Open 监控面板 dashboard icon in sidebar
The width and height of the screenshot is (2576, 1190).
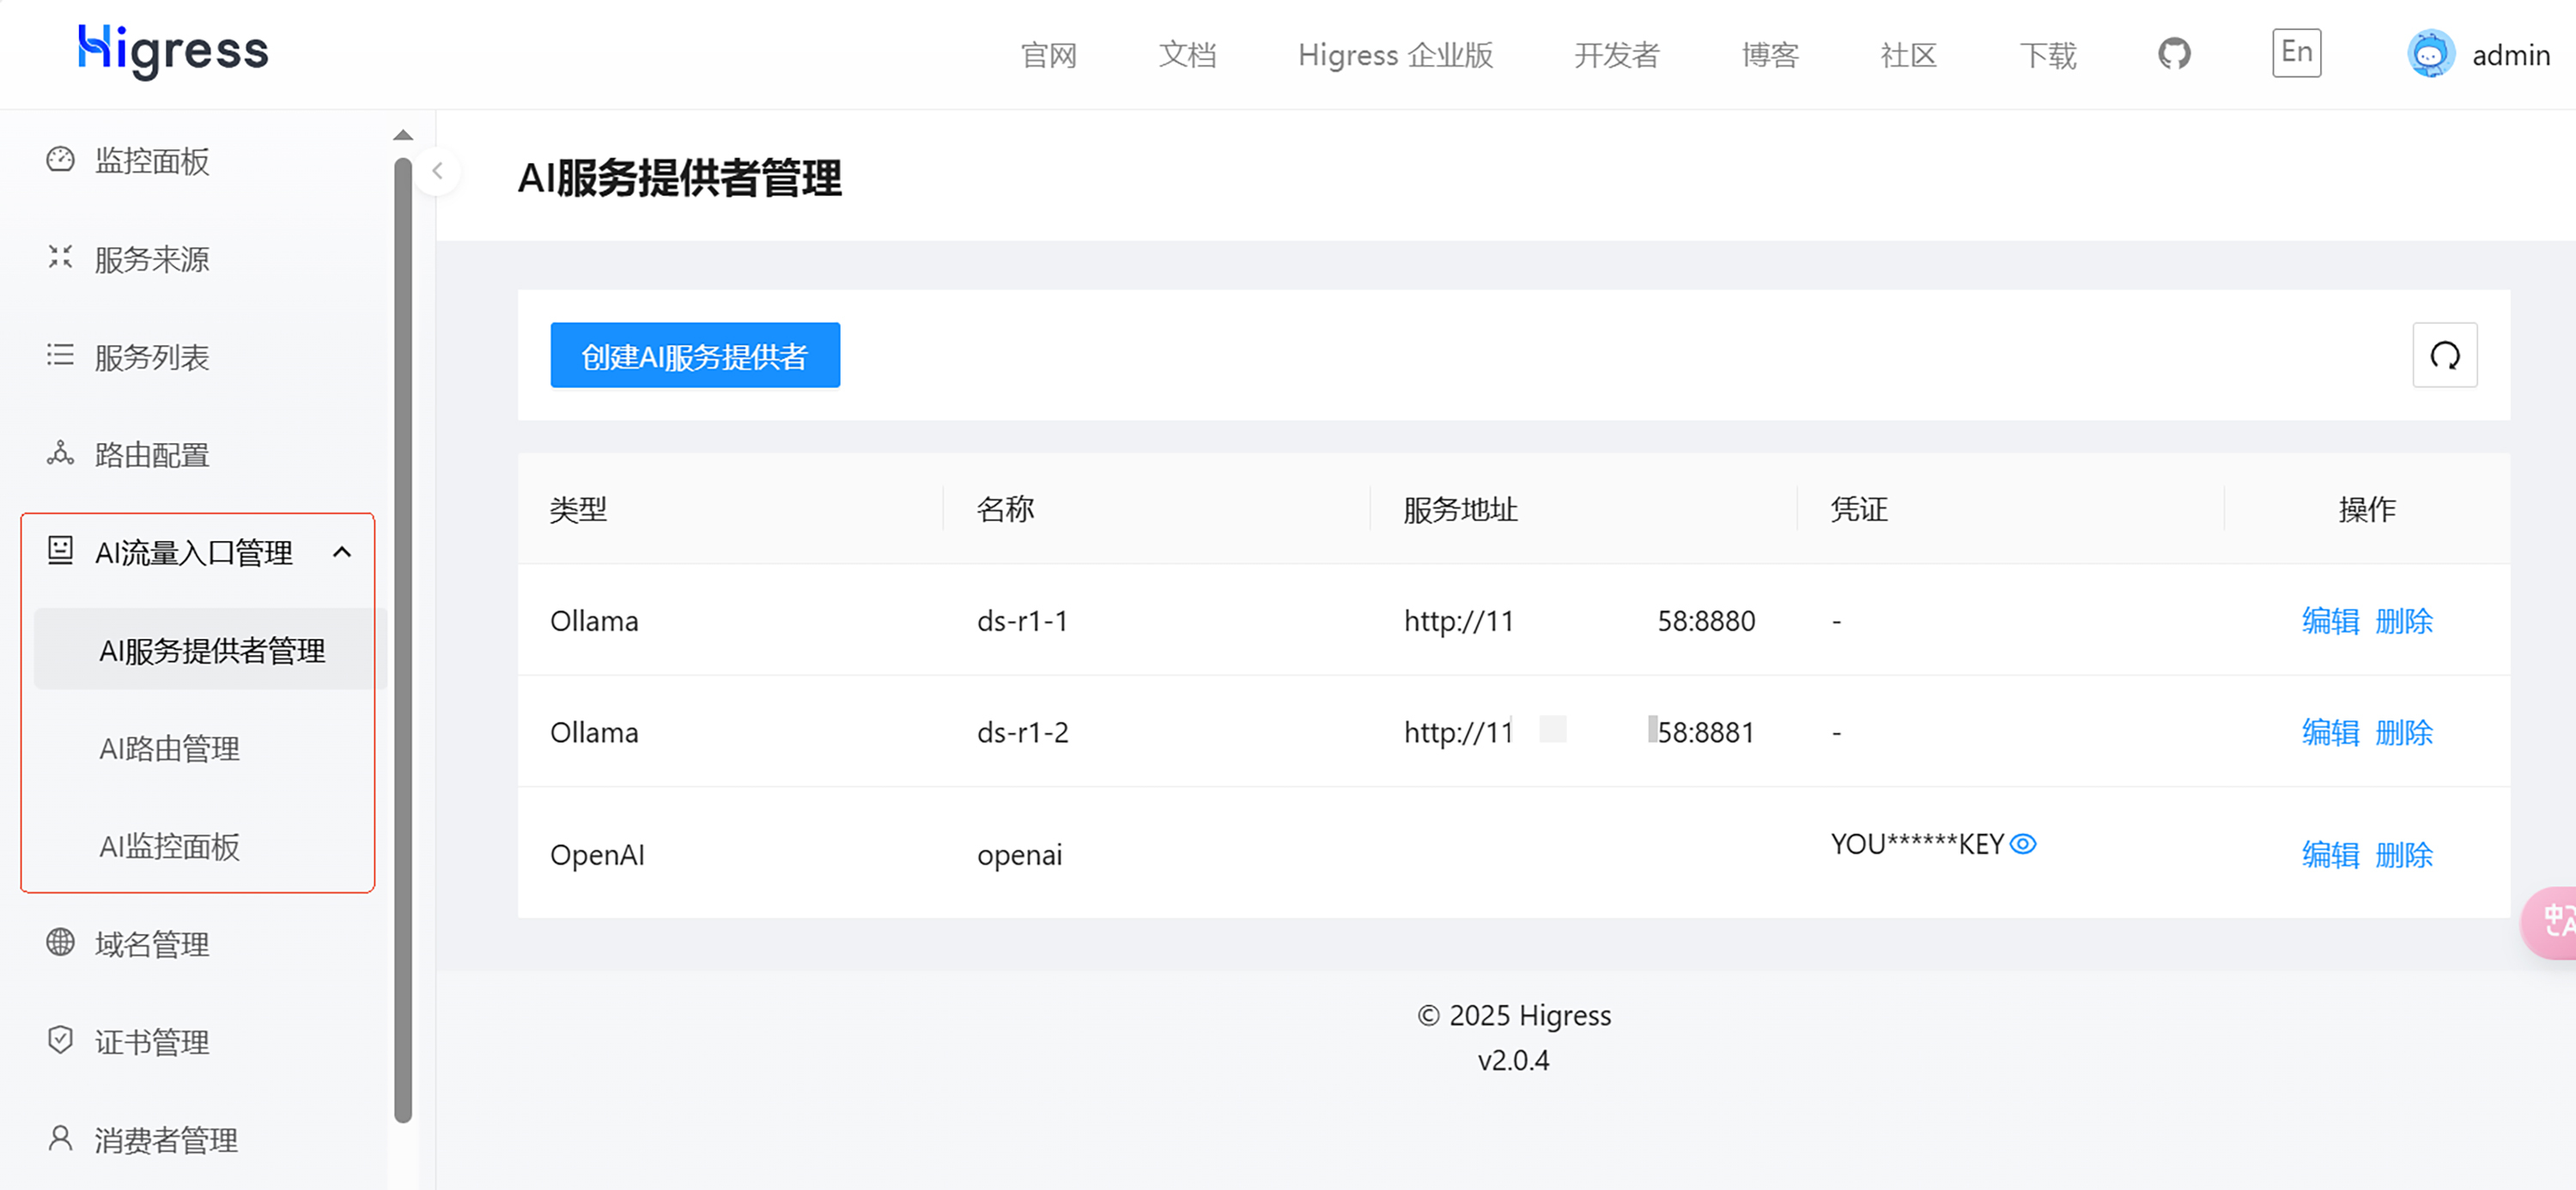(x=60, y=160)
